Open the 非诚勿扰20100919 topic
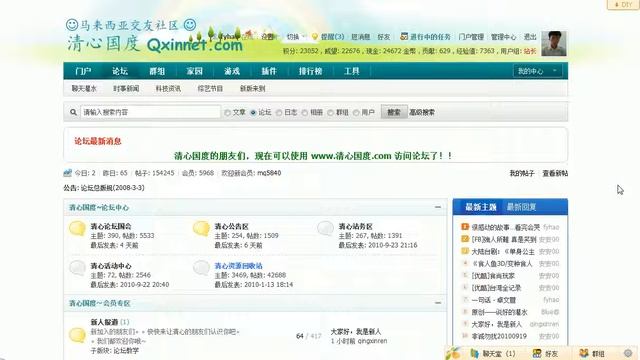This screenshot has width=640, height=360. point(499,336)
